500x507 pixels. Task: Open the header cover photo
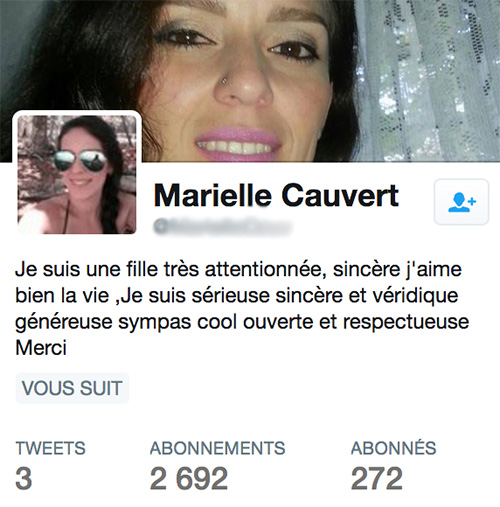250,81
